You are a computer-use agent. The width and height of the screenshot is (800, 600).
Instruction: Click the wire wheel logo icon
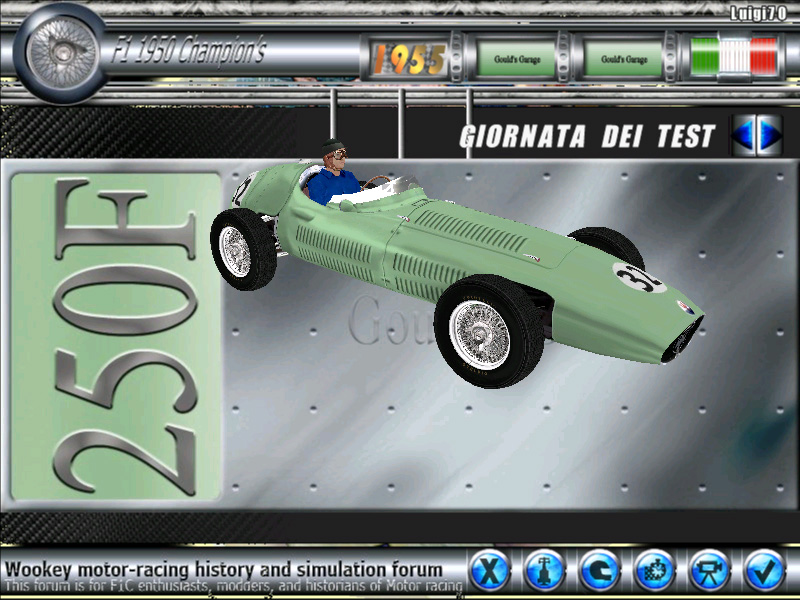(62, 52)
